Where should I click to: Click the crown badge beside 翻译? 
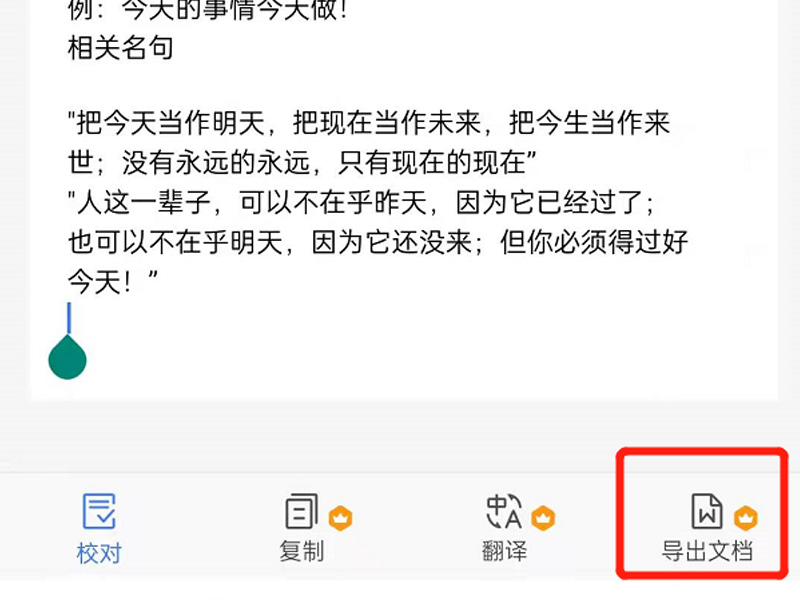pos(543,518)
